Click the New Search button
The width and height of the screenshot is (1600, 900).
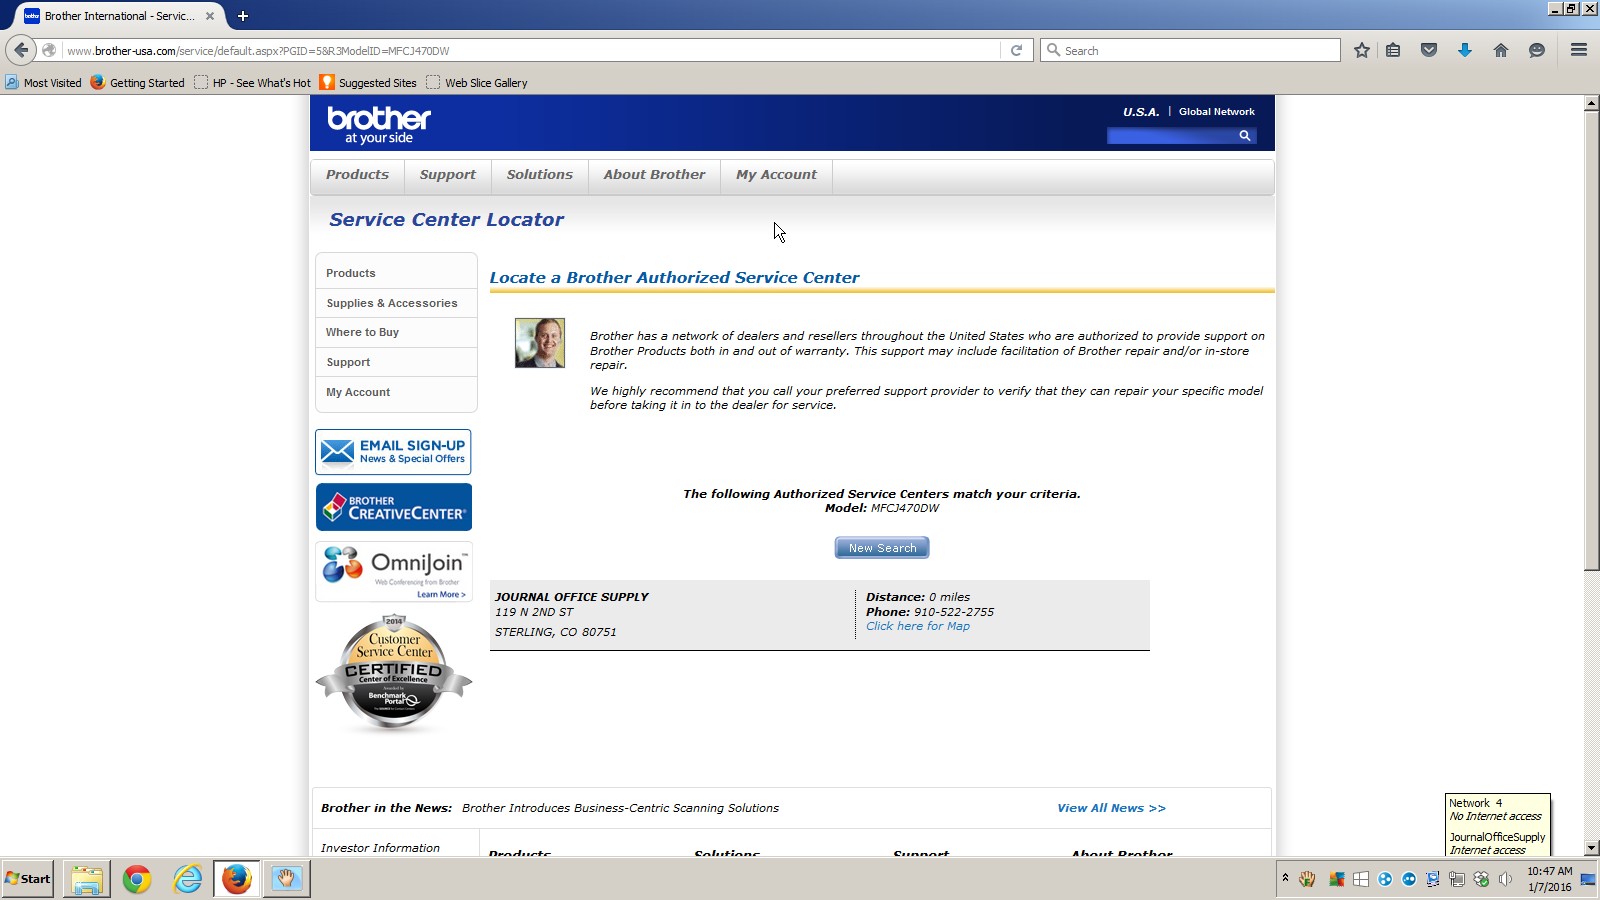tap(882, 548)
